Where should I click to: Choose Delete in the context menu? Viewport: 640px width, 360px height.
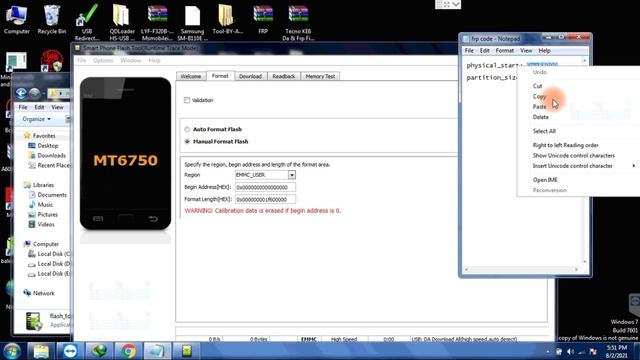click(x=540, y=117)
